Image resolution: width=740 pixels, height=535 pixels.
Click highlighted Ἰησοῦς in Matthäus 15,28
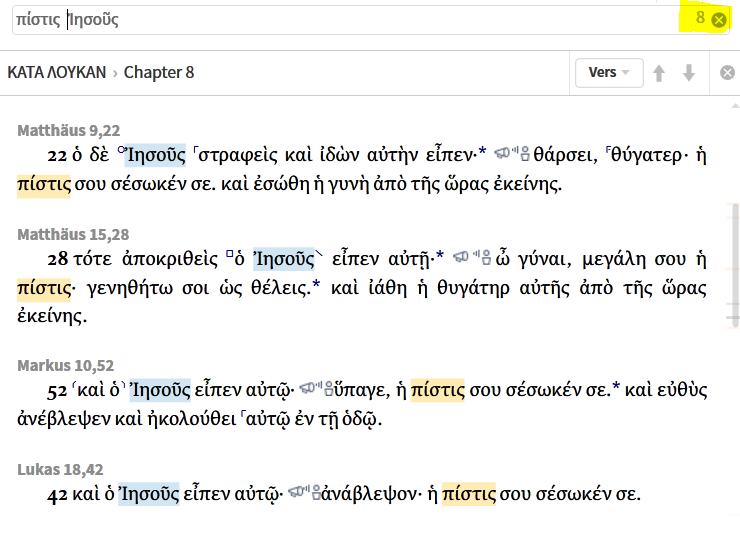[285, 259]
